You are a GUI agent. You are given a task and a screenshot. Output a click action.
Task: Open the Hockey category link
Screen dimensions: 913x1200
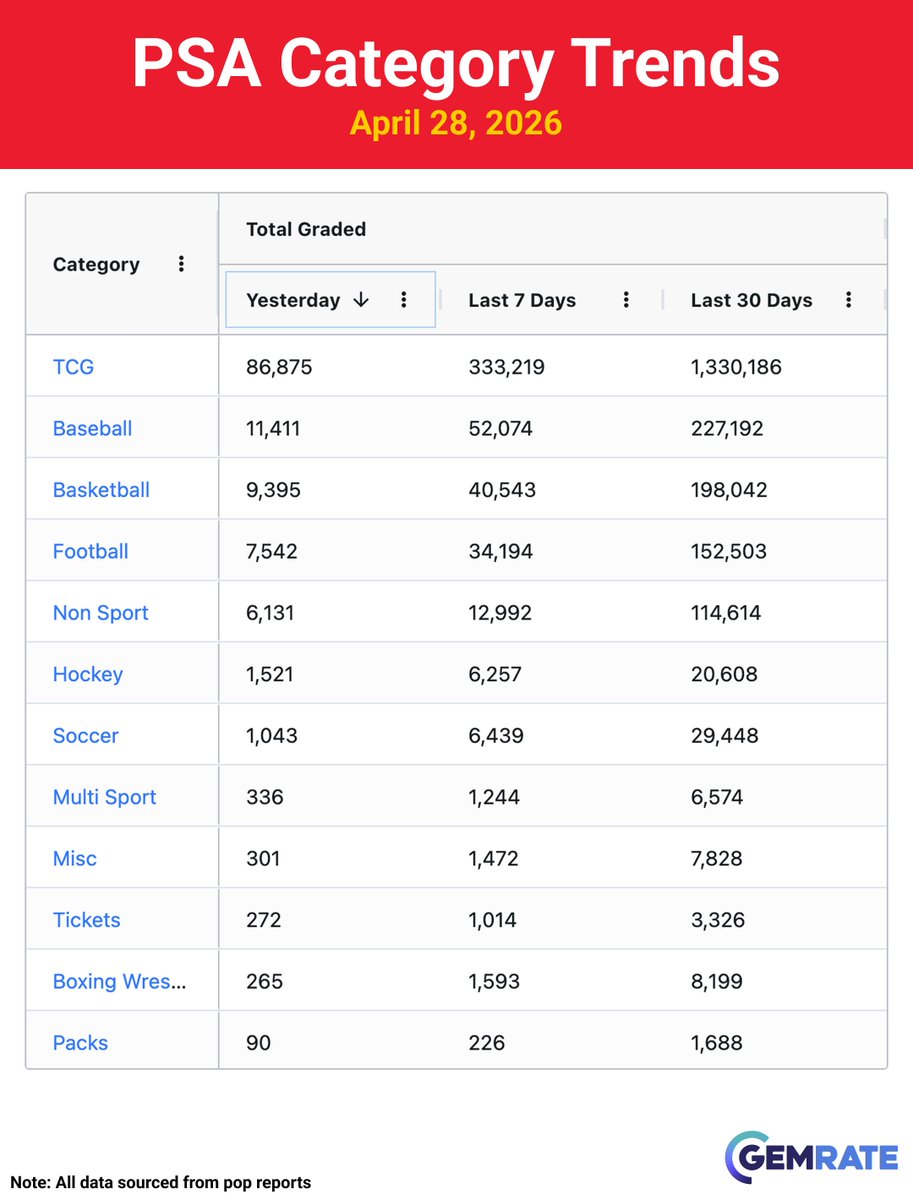click(x=88, y=674)
